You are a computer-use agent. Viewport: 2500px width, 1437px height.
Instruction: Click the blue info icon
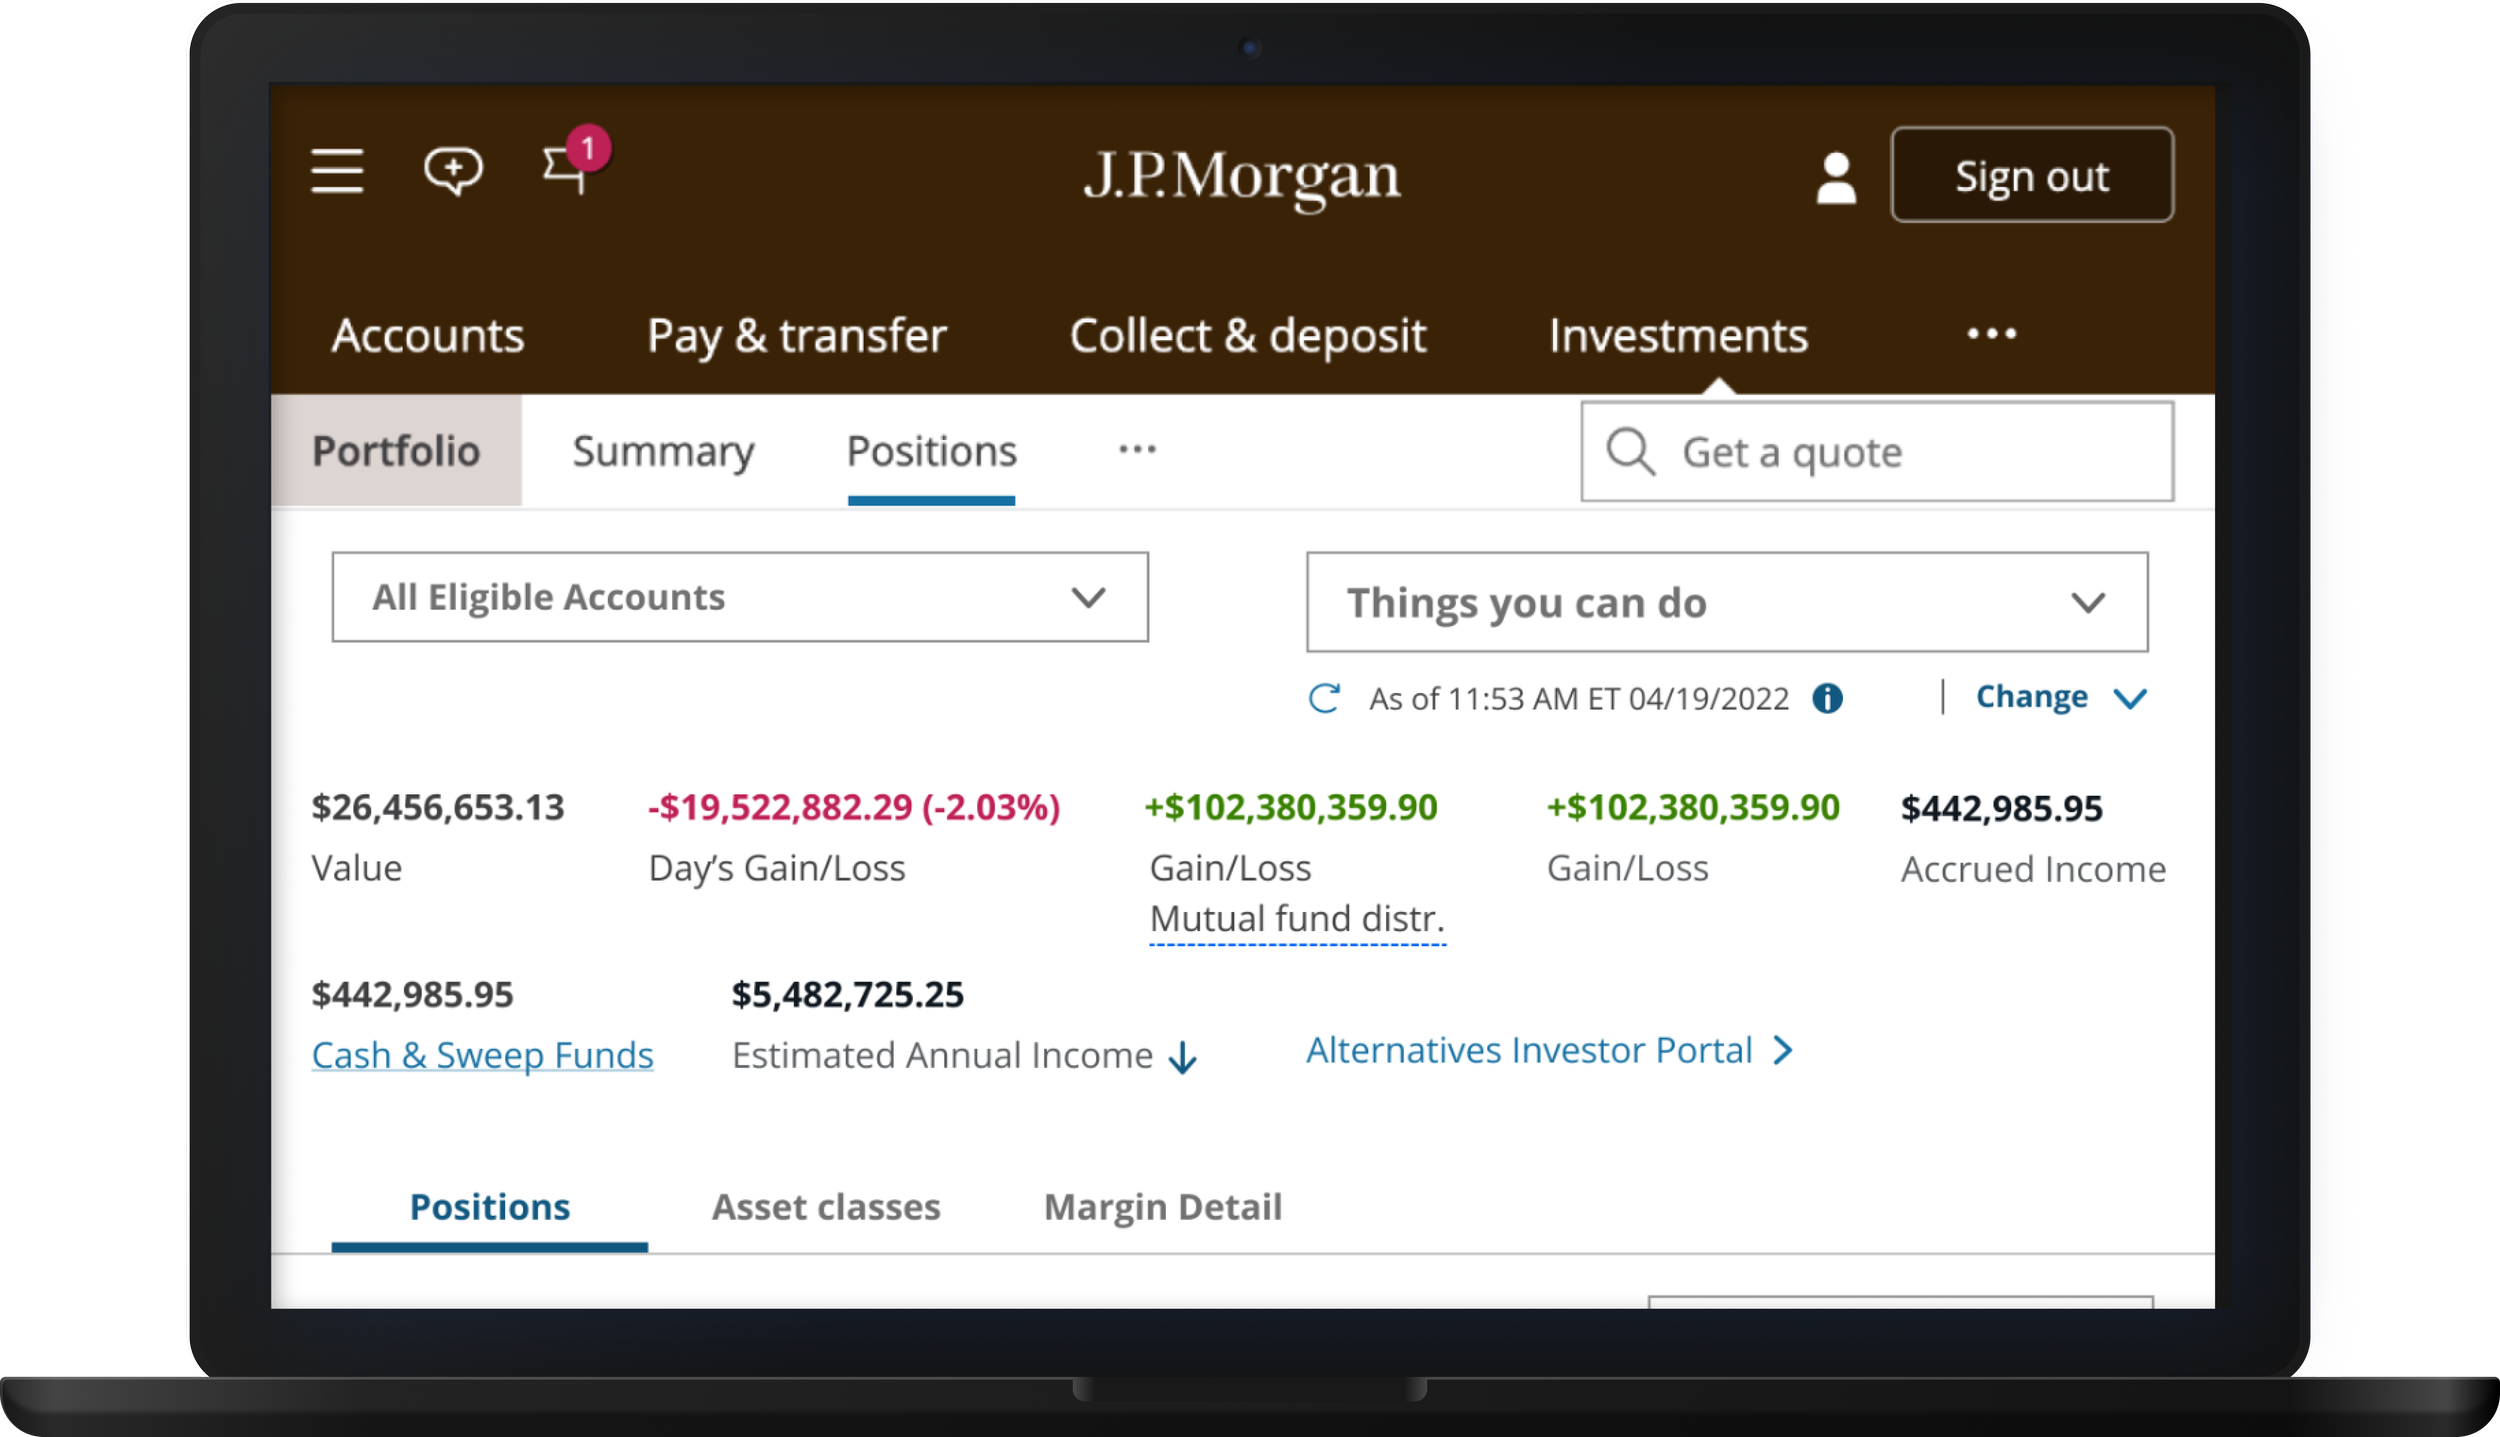click(1827, 698)
